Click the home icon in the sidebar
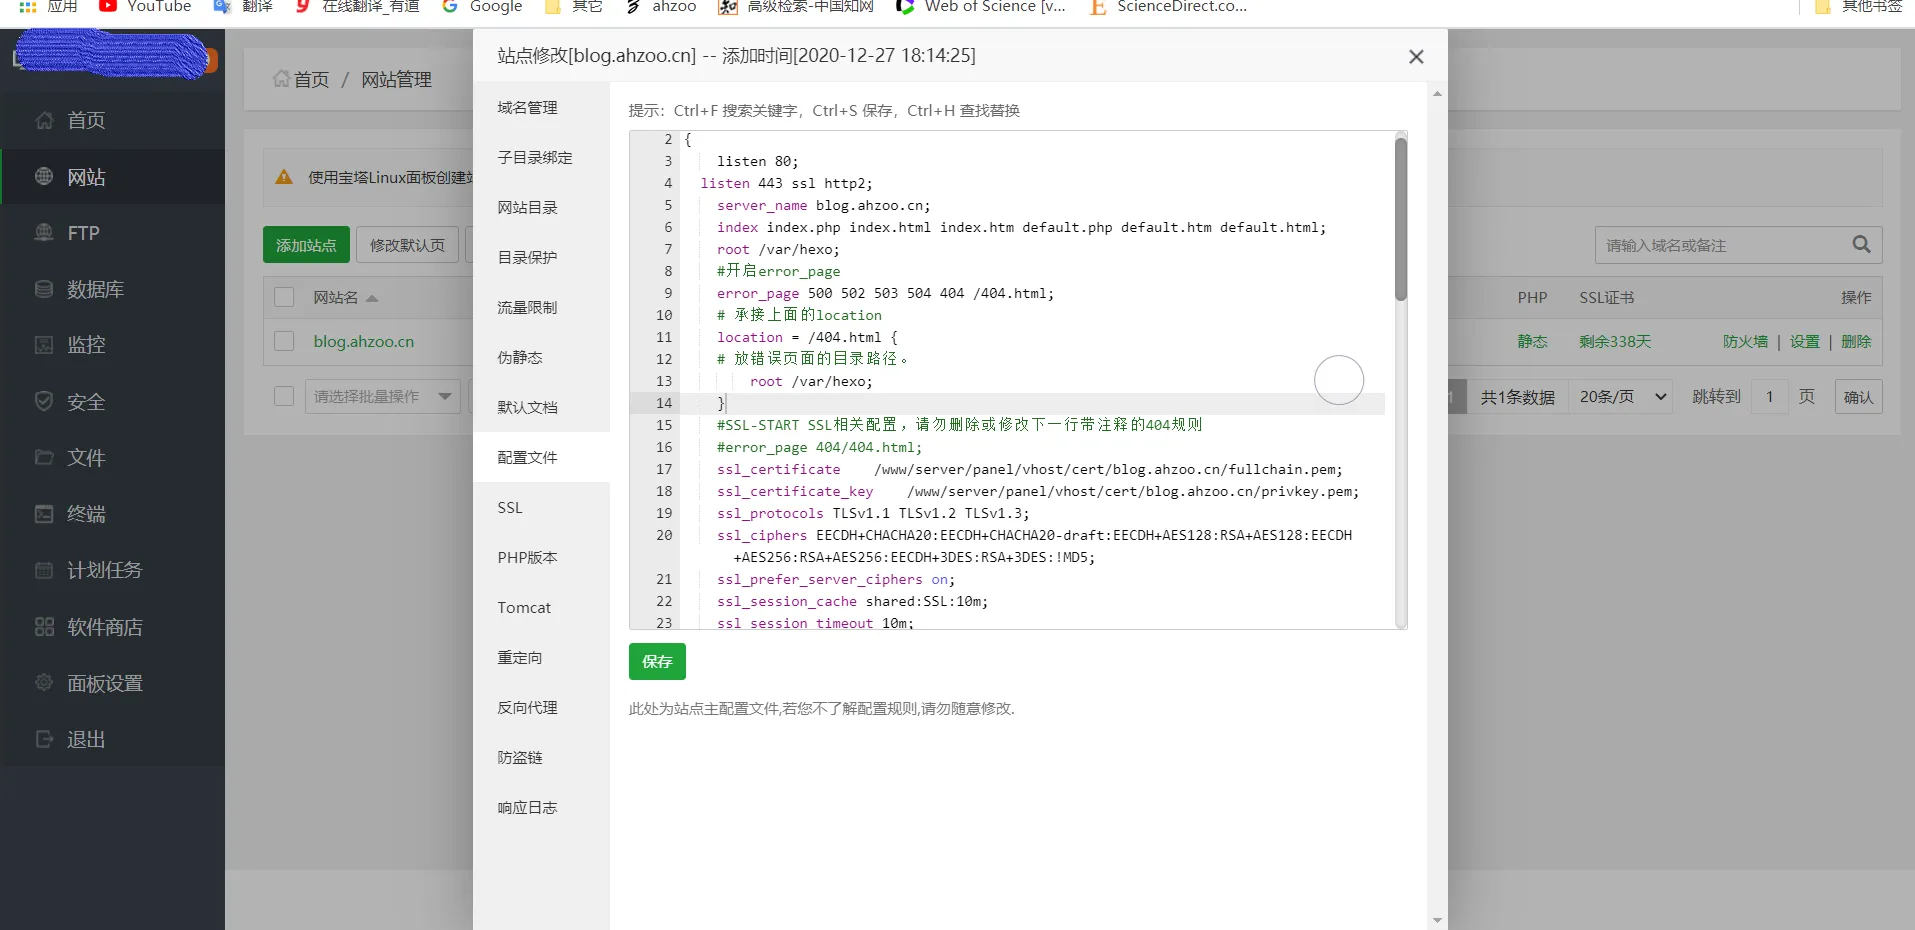1915x930 pixels. (x=44, y=121)
